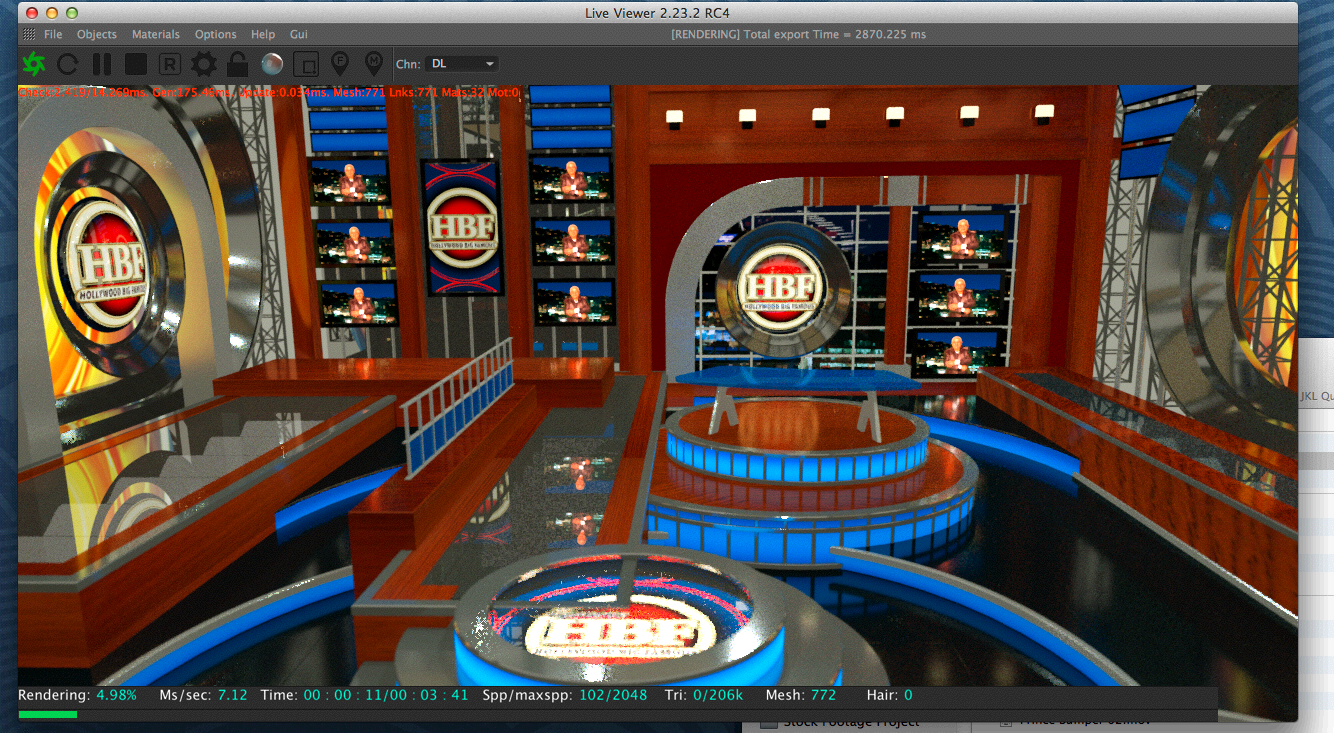Activate the render region square icon

coord(306,64)
